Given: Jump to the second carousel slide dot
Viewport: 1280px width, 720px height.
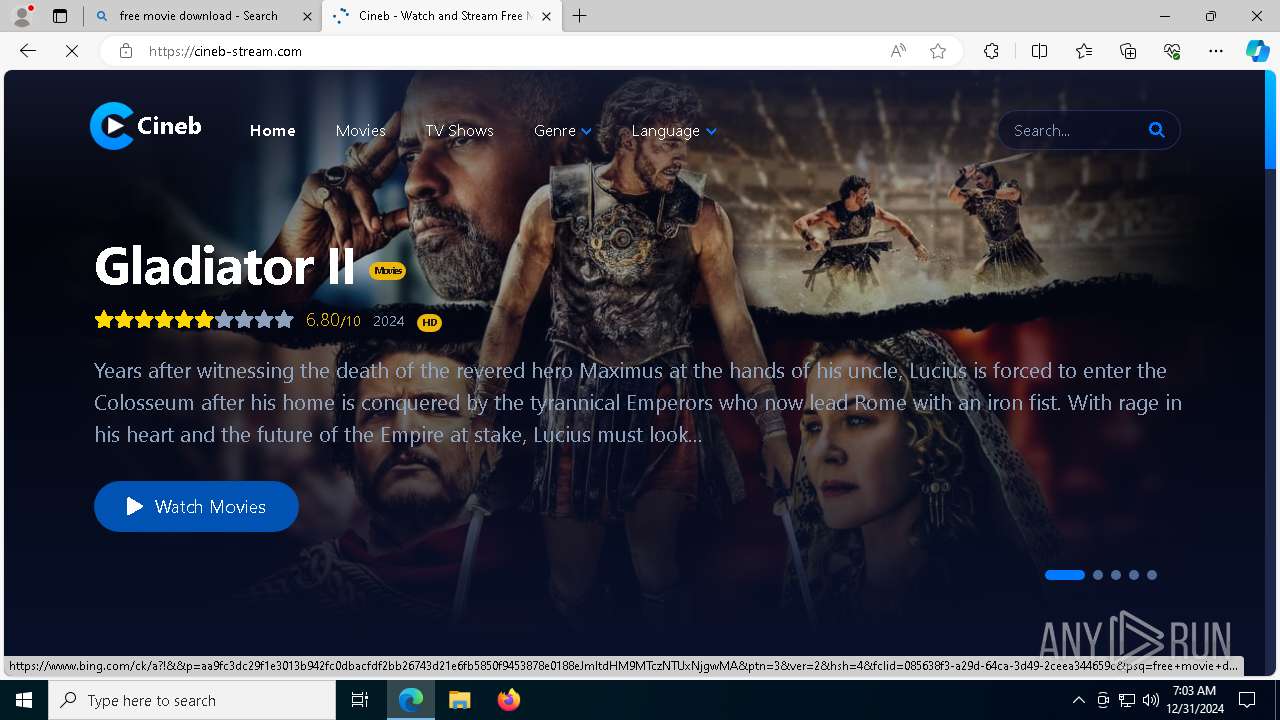Looking at the screenshot, I should (1098, 575).
